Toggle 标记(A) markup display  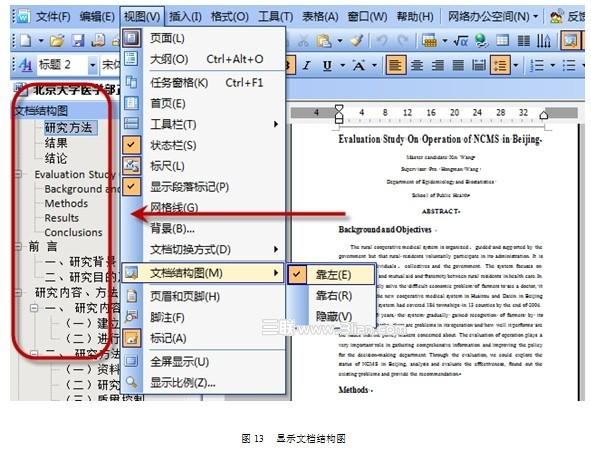pos(168,338)
